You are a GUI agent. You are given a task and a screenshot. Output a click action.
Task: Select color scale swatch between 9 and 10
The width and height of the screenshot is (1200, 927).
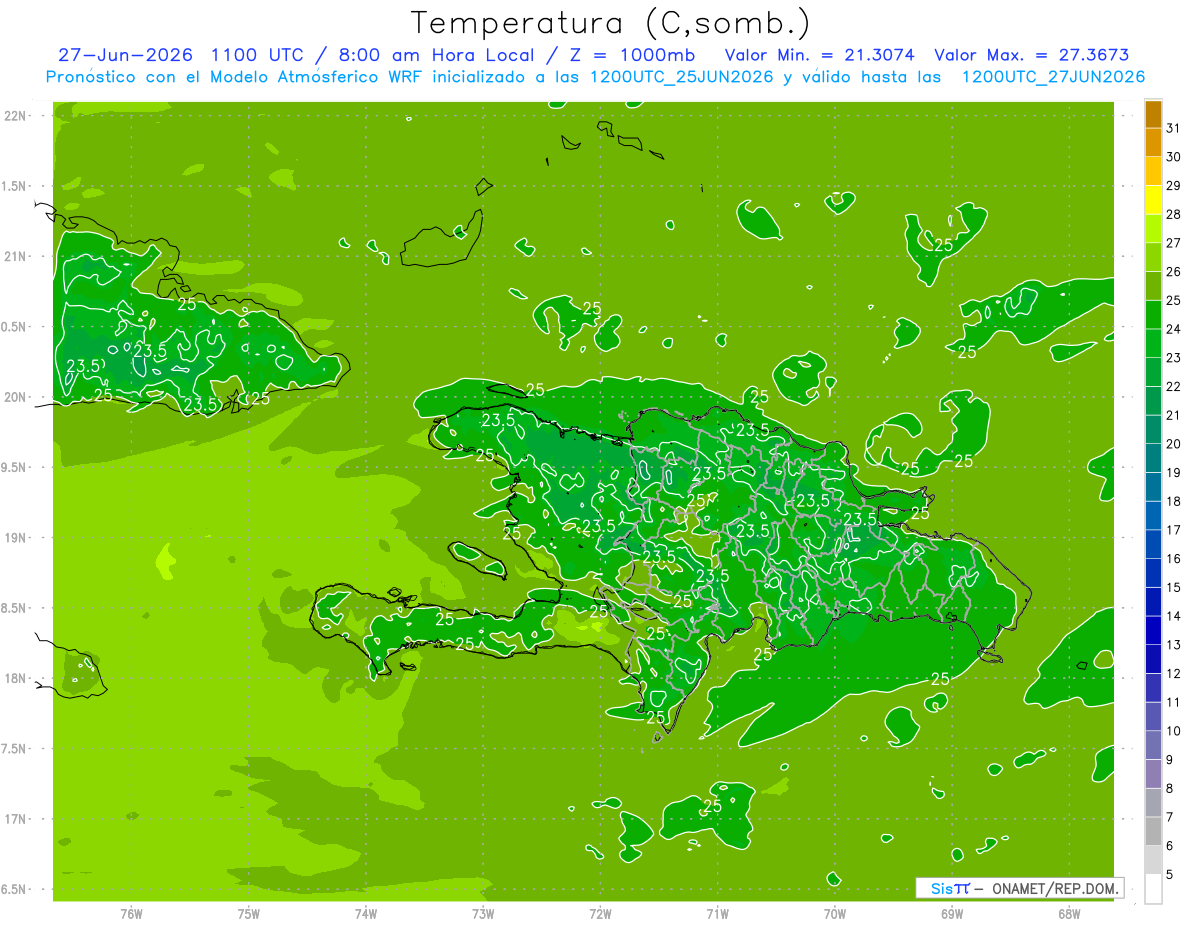1153,746
